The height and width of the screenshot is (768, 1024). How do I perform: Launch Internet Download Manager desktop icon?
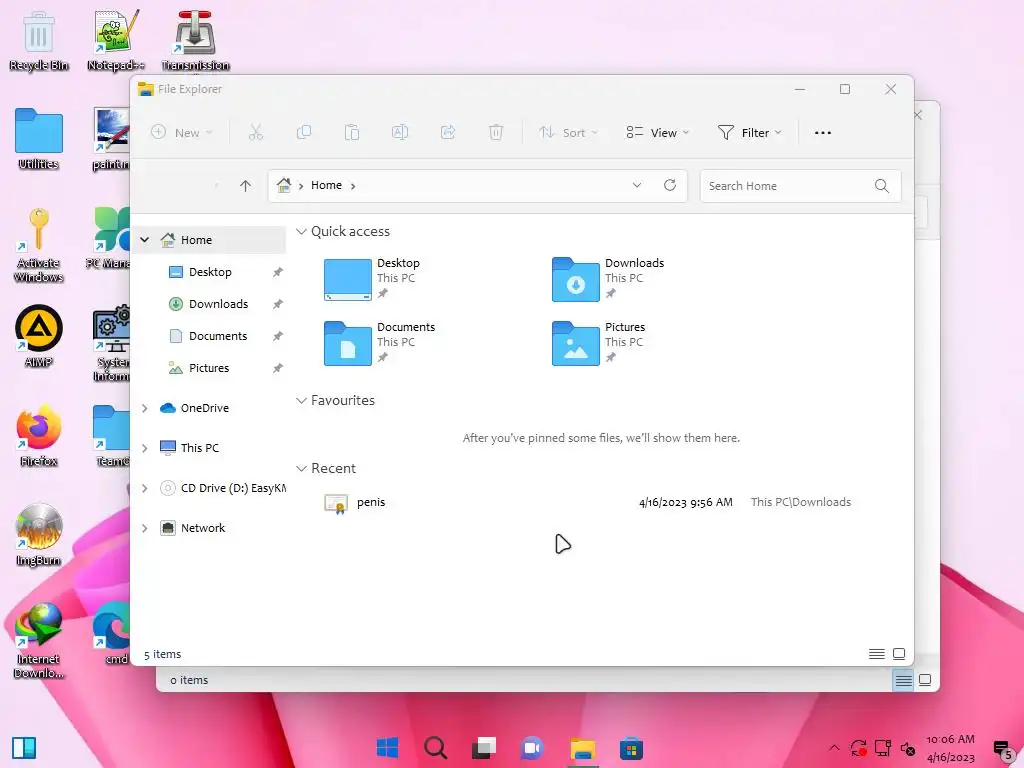(39, 641)
